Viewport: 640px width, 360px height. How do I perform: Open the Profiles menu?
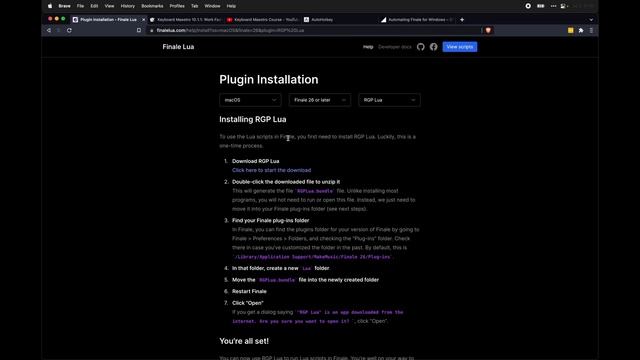(177, 6)
